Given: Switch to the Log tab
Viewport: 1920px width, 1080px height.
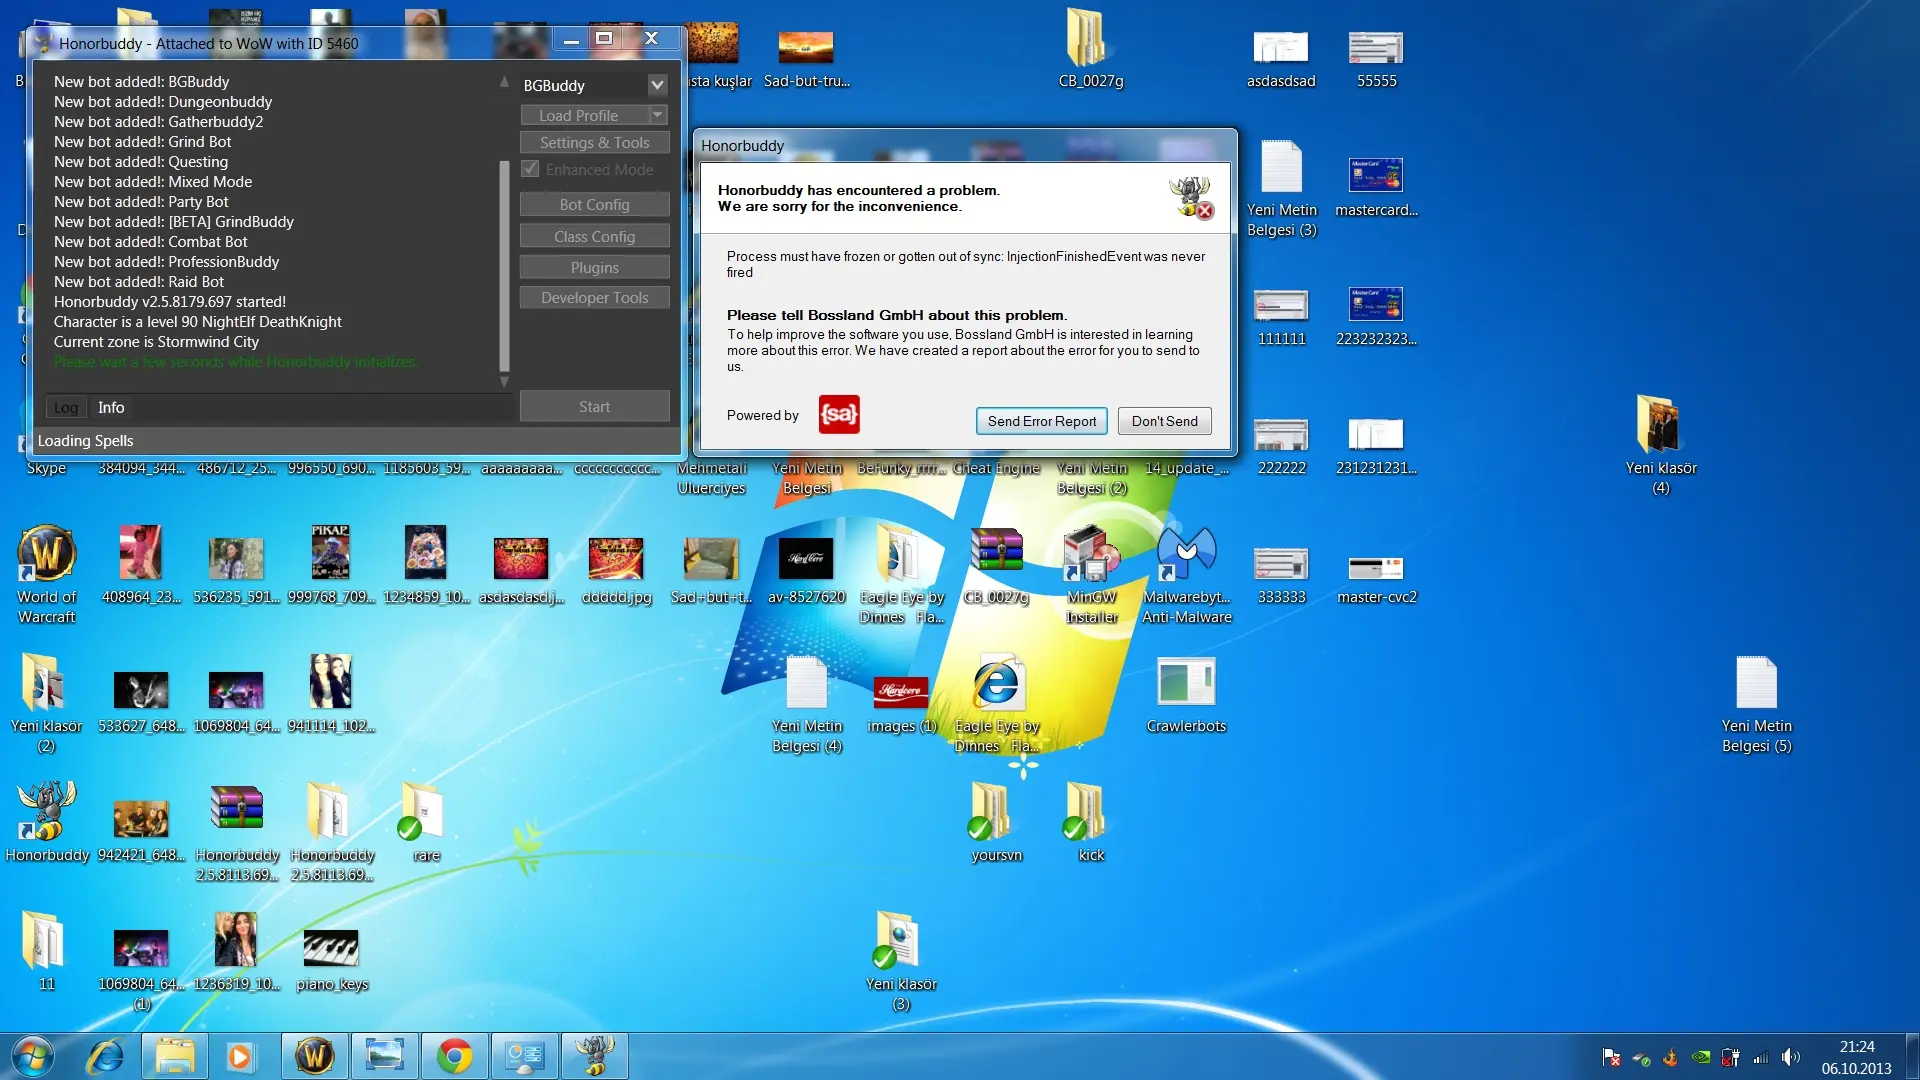Looking at the screenshot, I should point(66,407).
